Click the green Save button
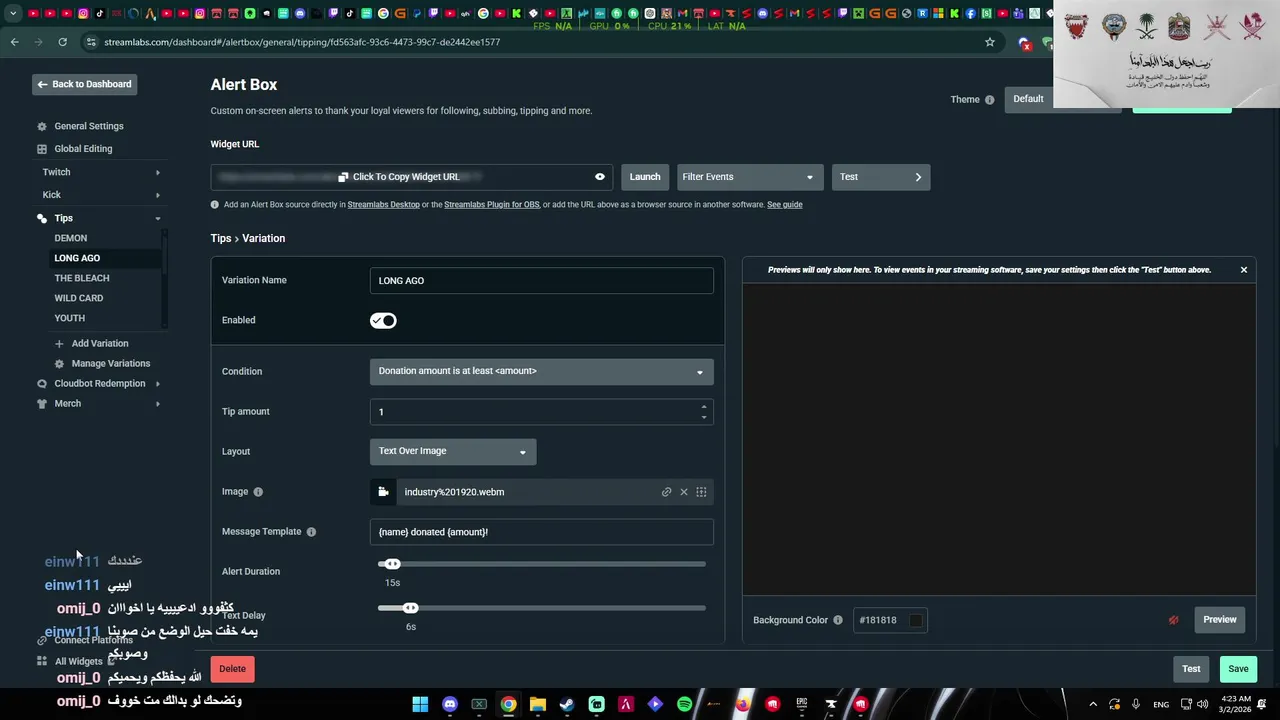 pyautogui.click(x=1238, y=669)
